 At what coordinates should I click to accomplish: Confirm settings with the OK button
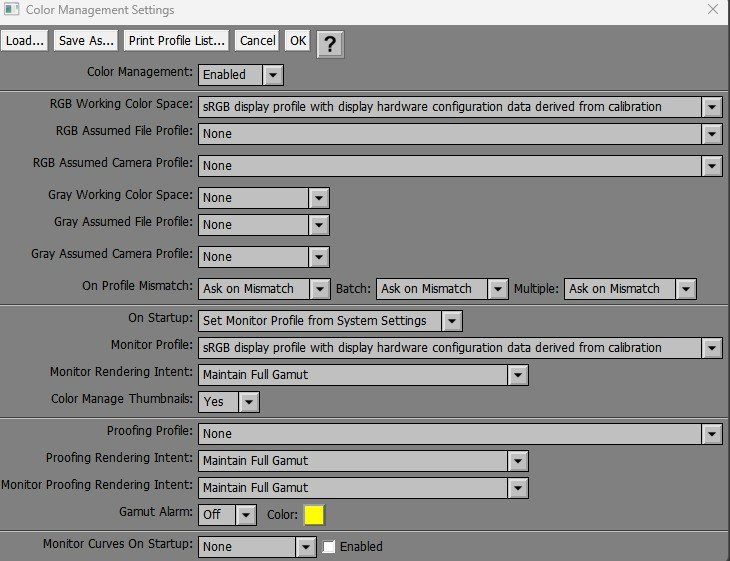click(x=298, y=41)
